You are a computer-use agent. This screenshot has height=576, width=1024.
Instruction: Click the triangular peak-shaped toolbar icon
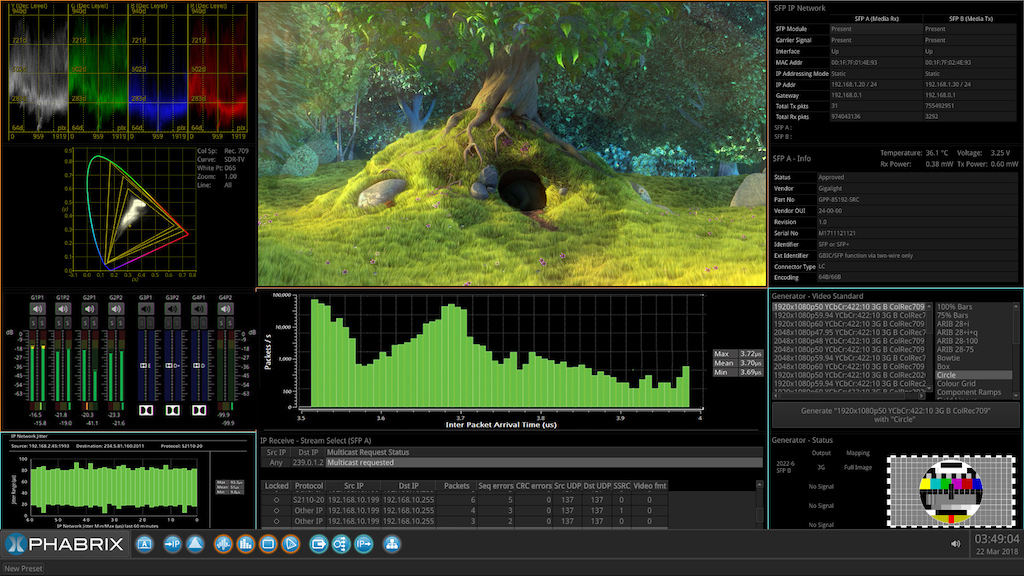point(195,544)
